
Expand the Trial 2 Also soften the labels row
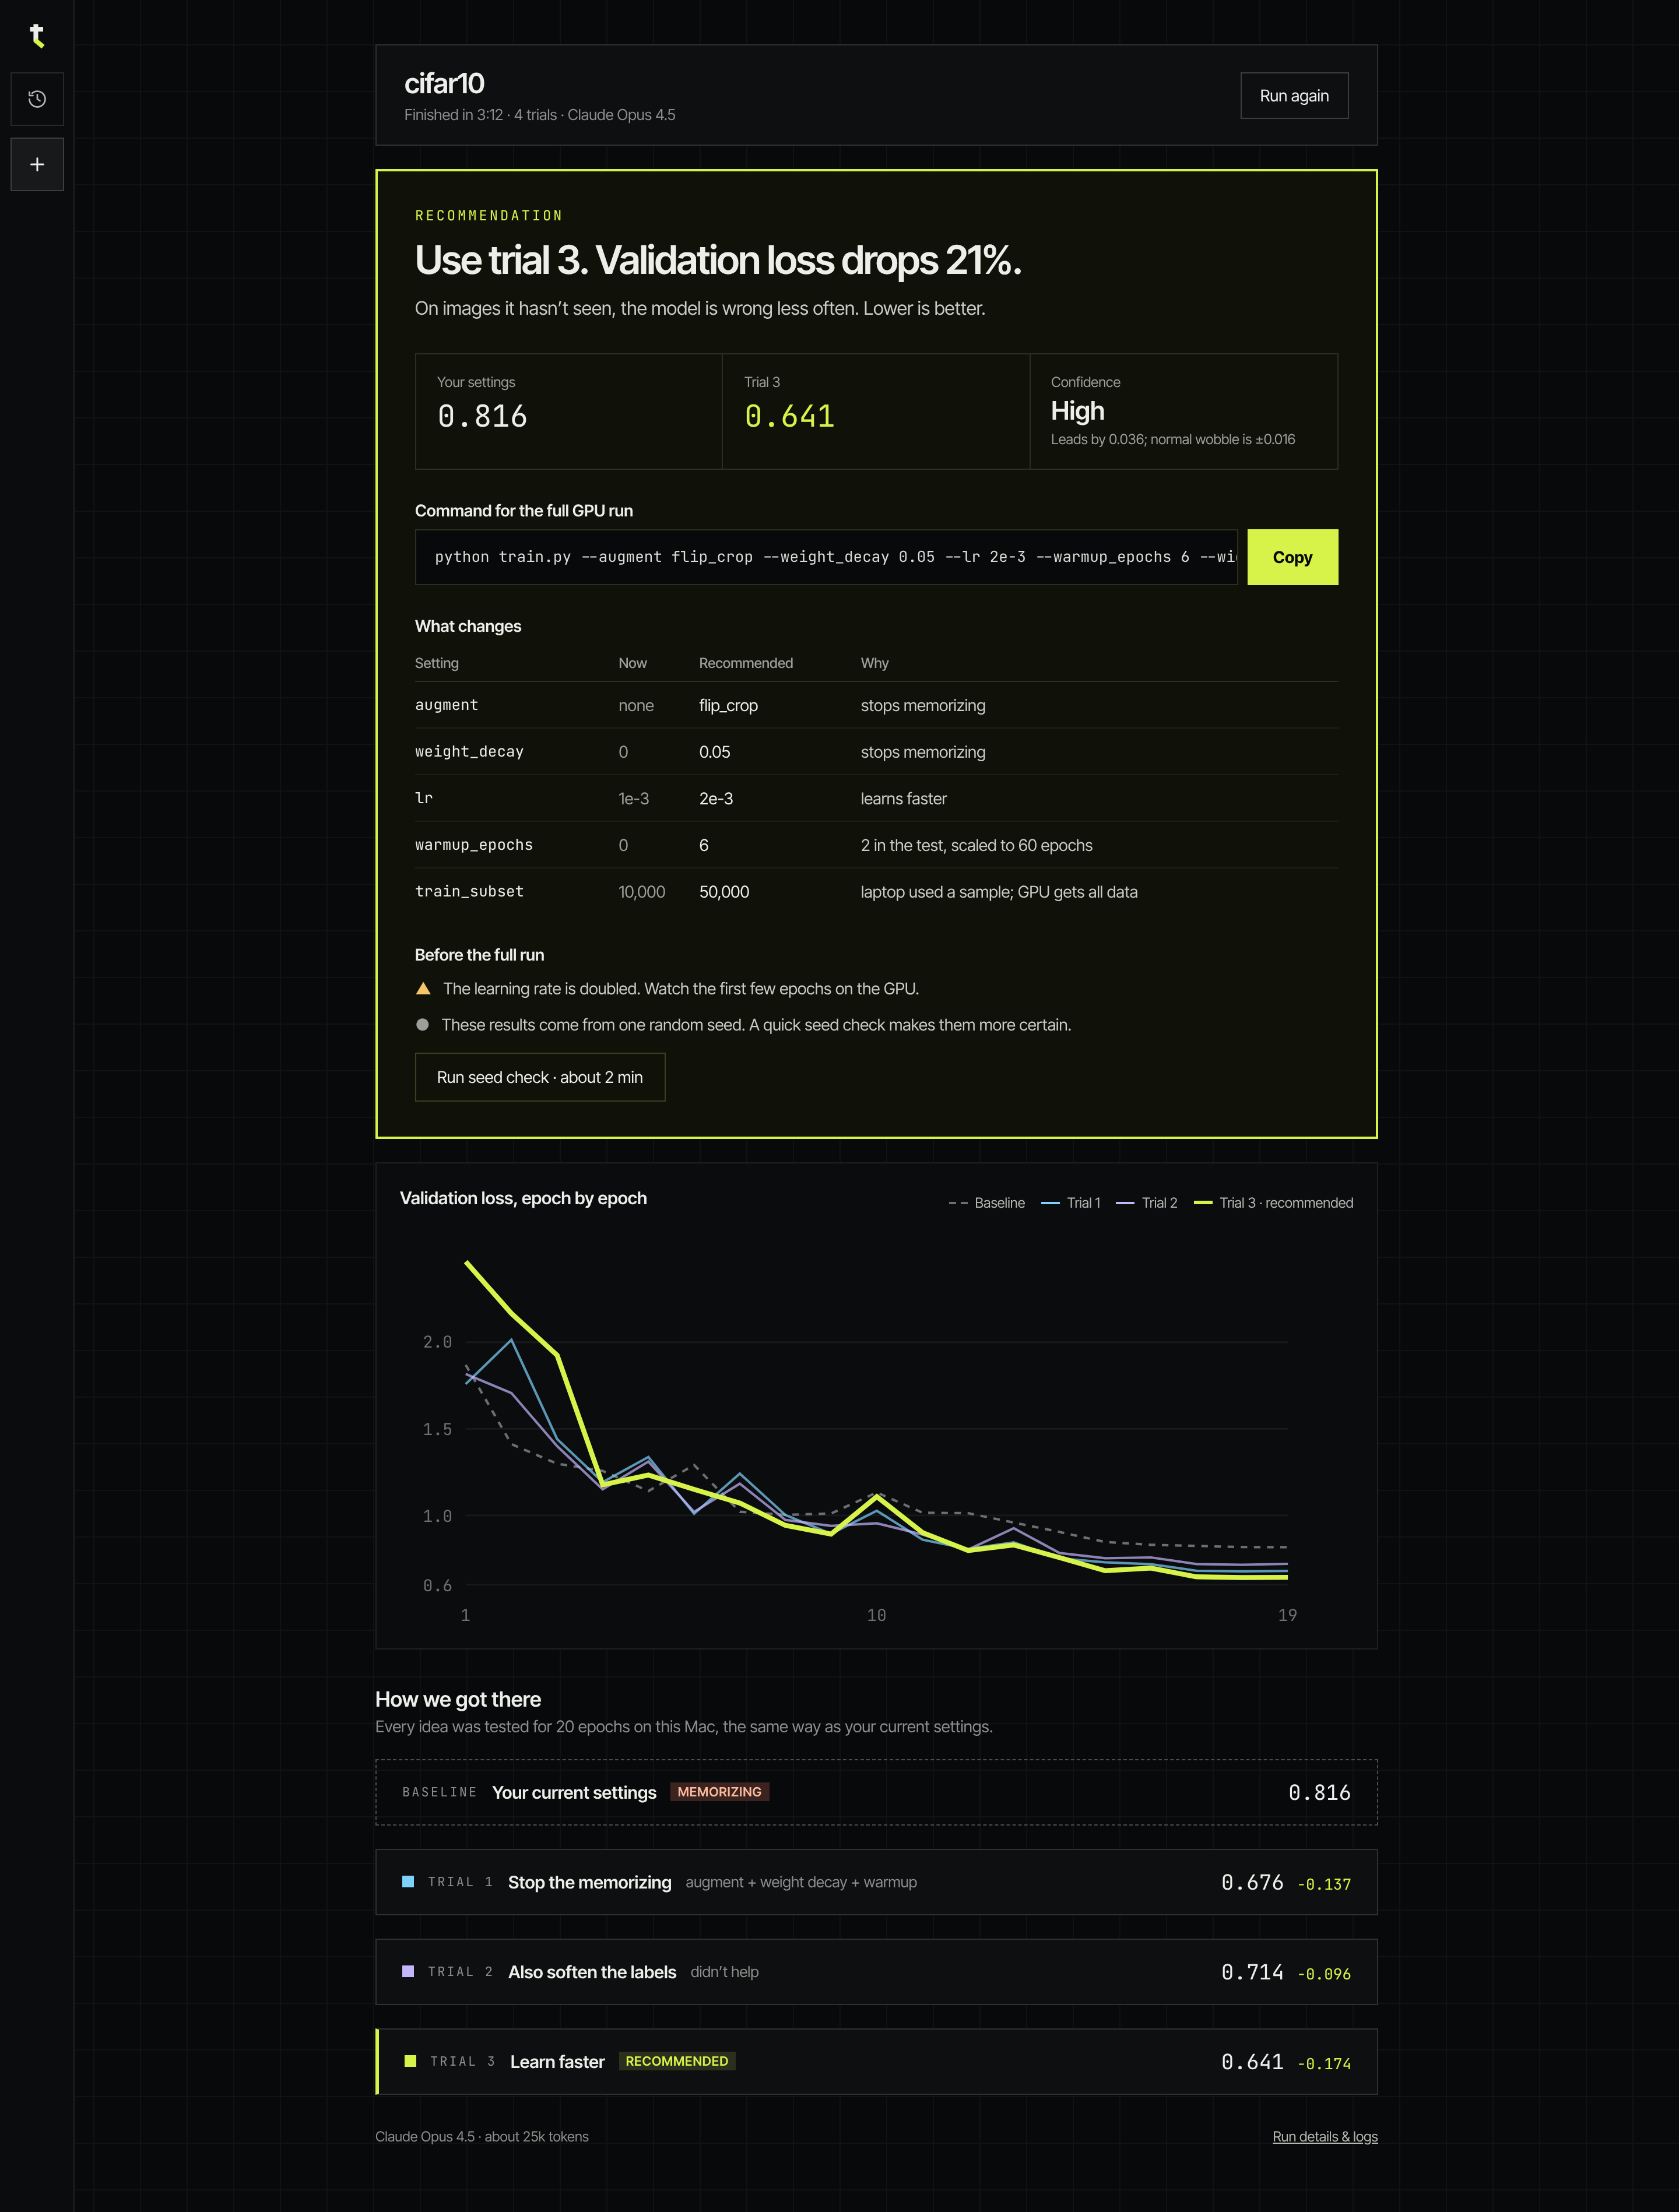(x=876, y=1972)
